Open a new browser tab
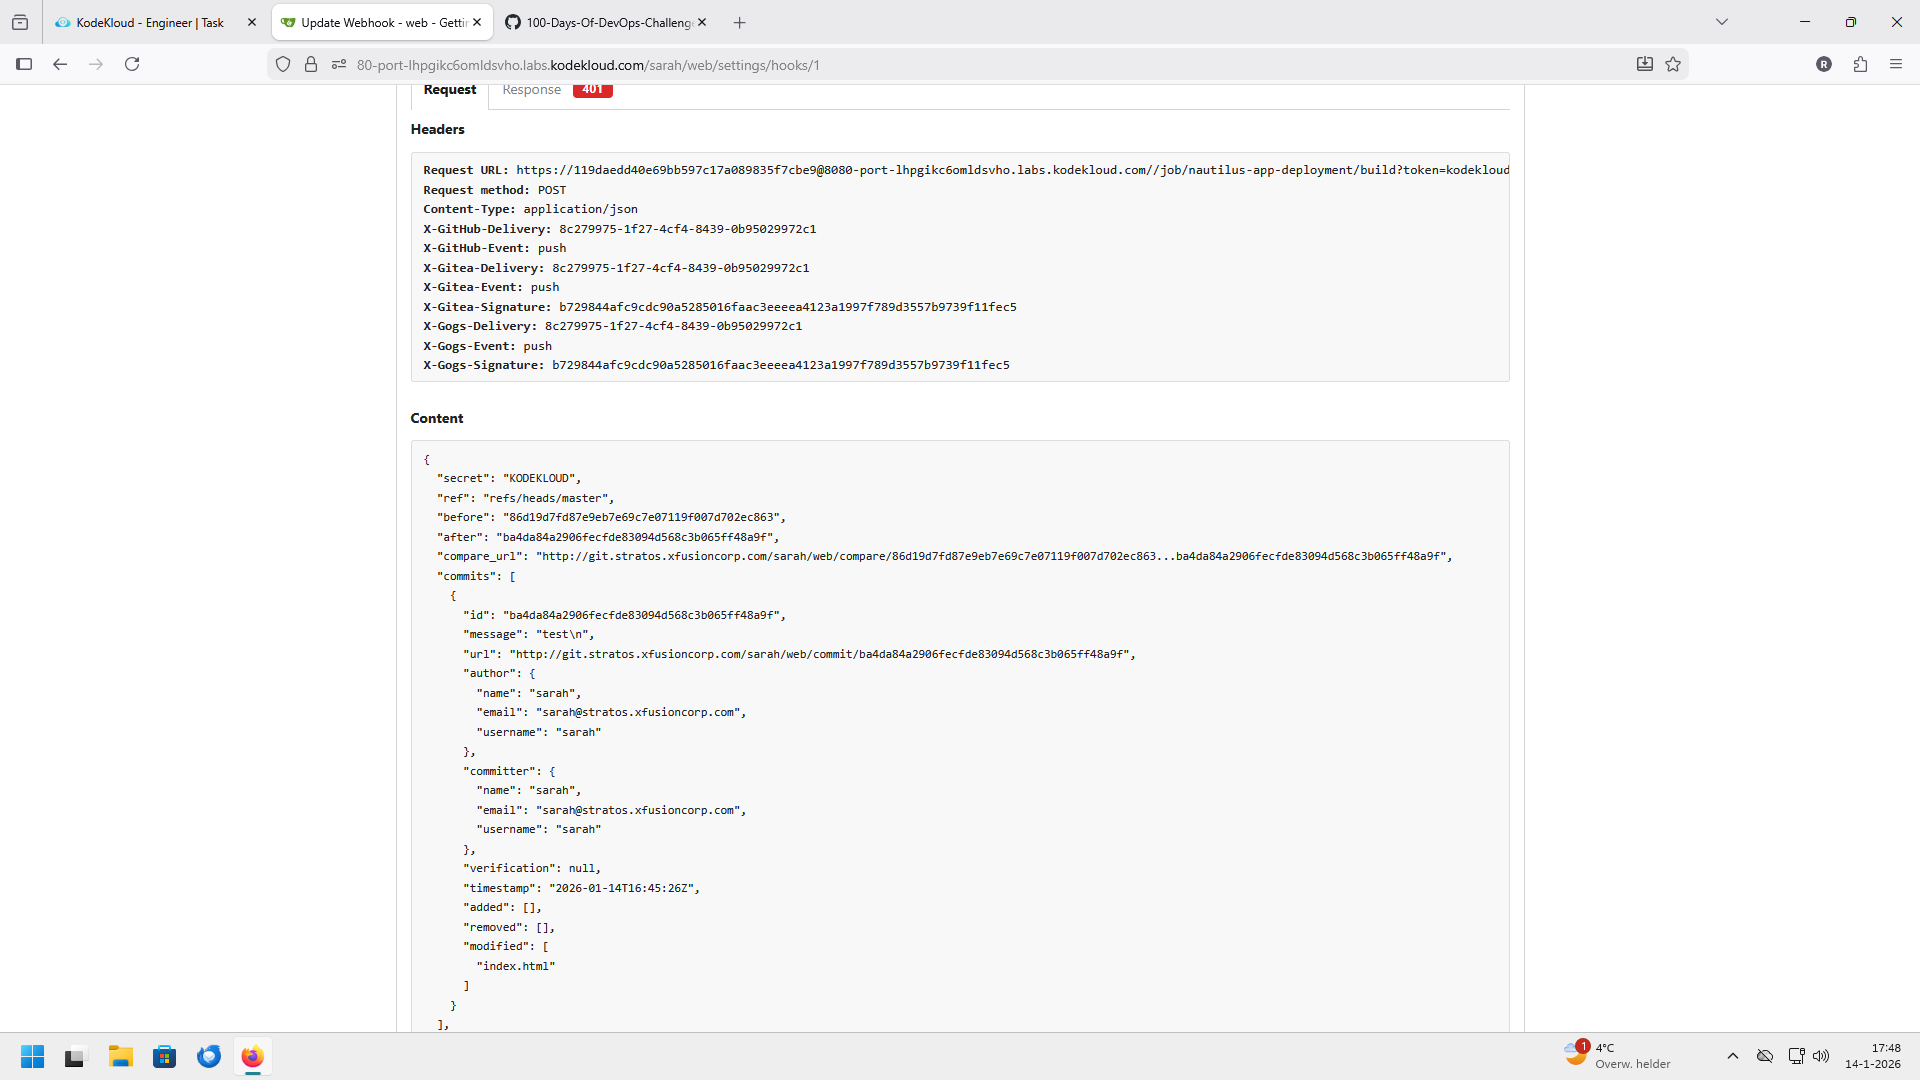This screenshot has height=1080, width=1920. click(740, 22)
